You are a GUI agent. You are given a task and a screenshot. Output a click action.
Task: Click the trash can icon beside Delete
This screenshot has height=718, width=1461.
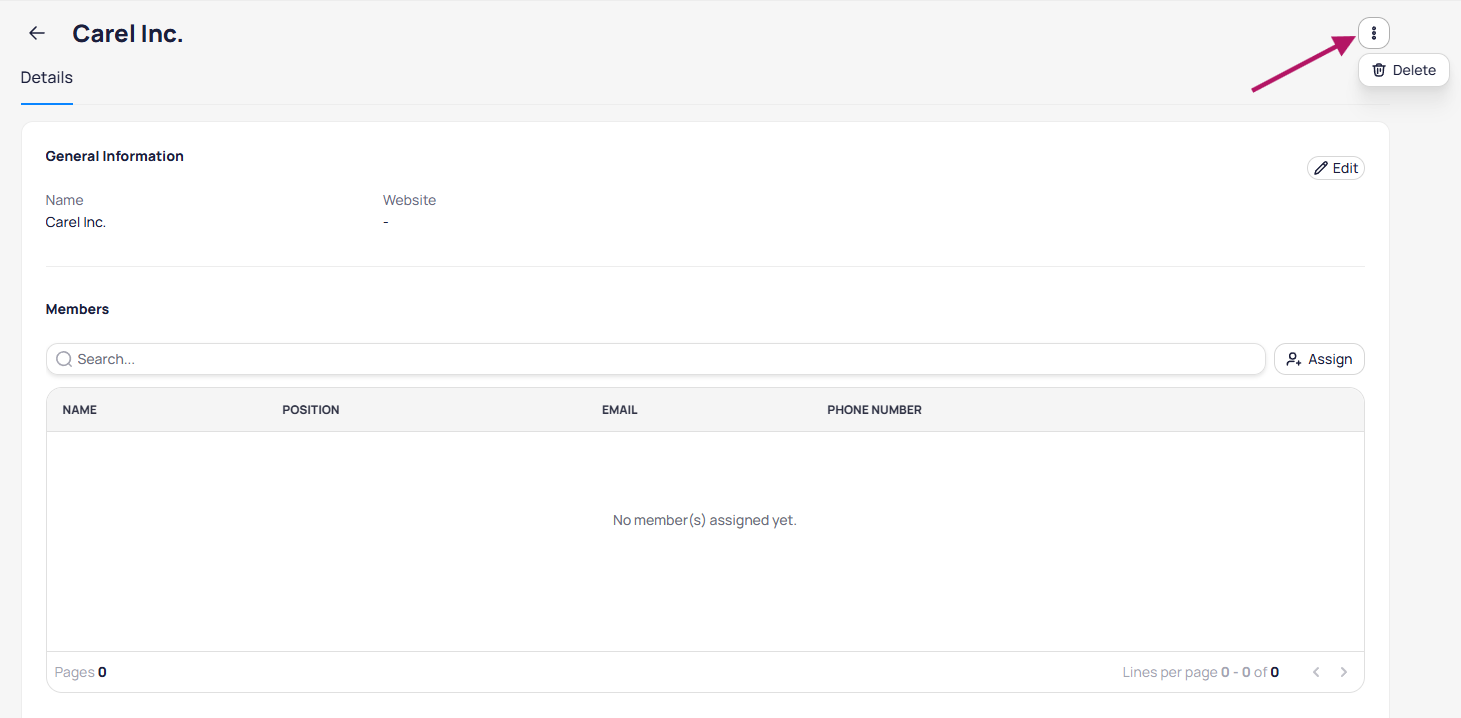[x=1379, y=70]
